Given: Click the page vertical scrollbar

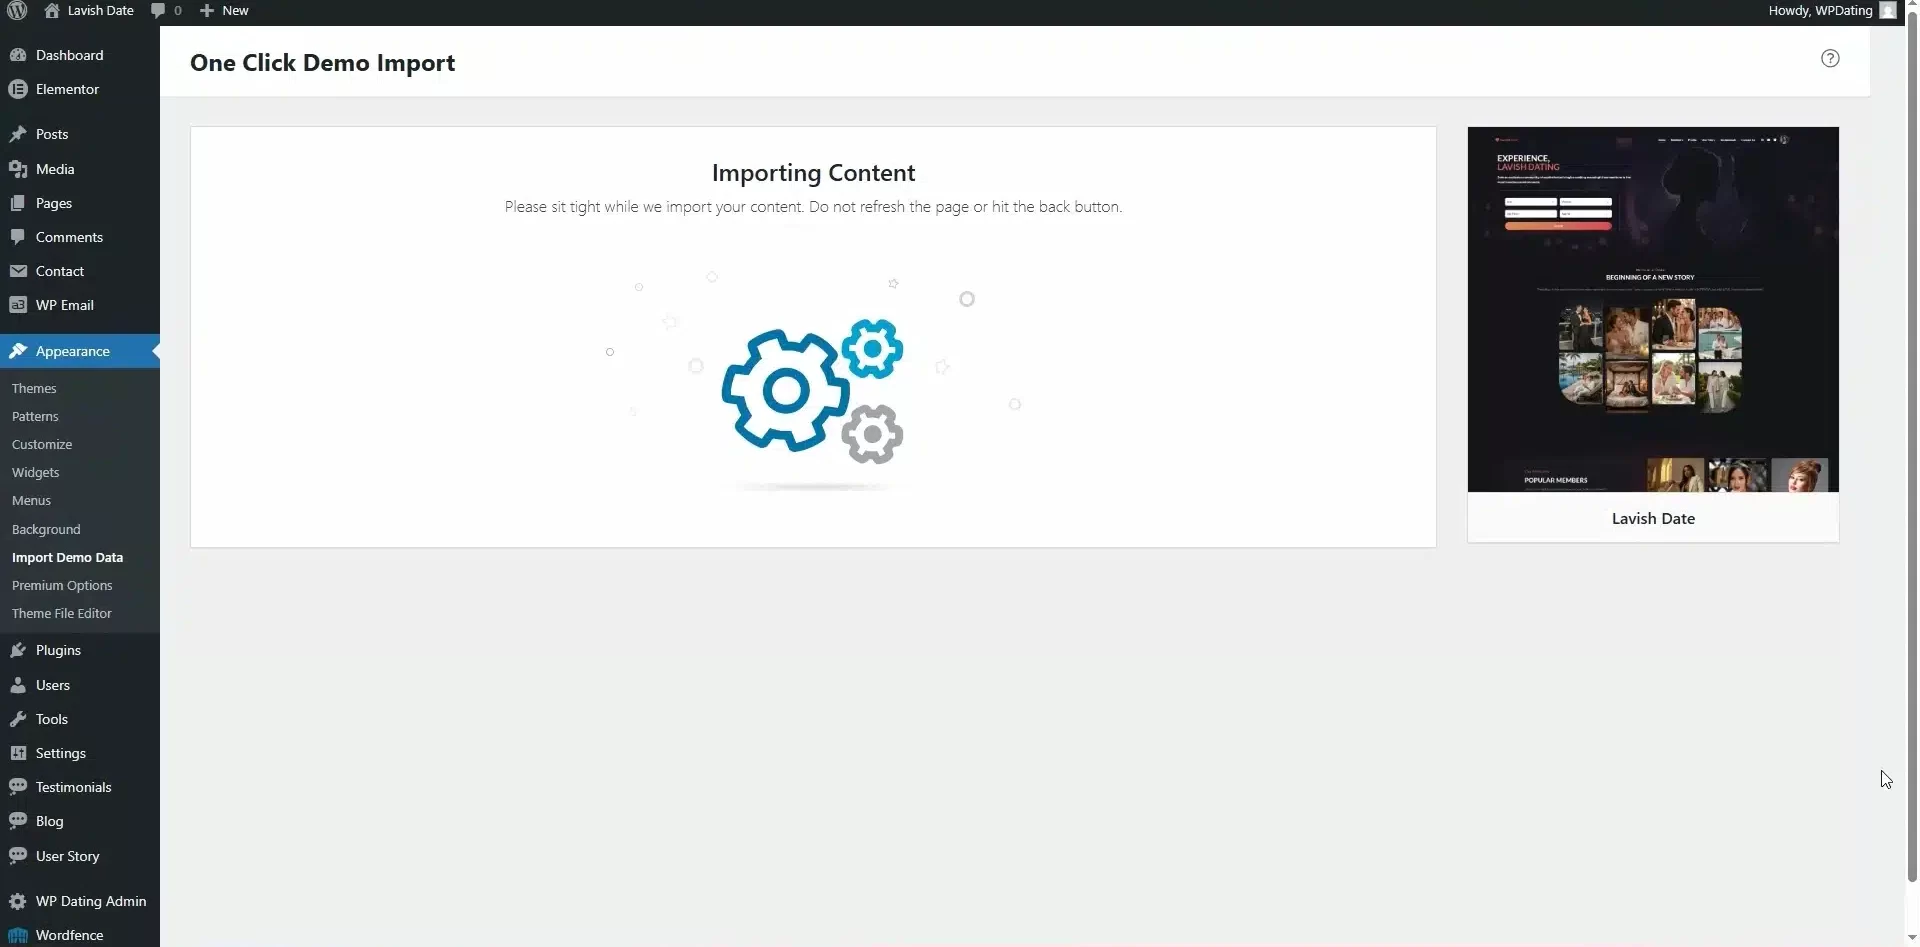Looking at the screenshot, I should point(1912,450).
